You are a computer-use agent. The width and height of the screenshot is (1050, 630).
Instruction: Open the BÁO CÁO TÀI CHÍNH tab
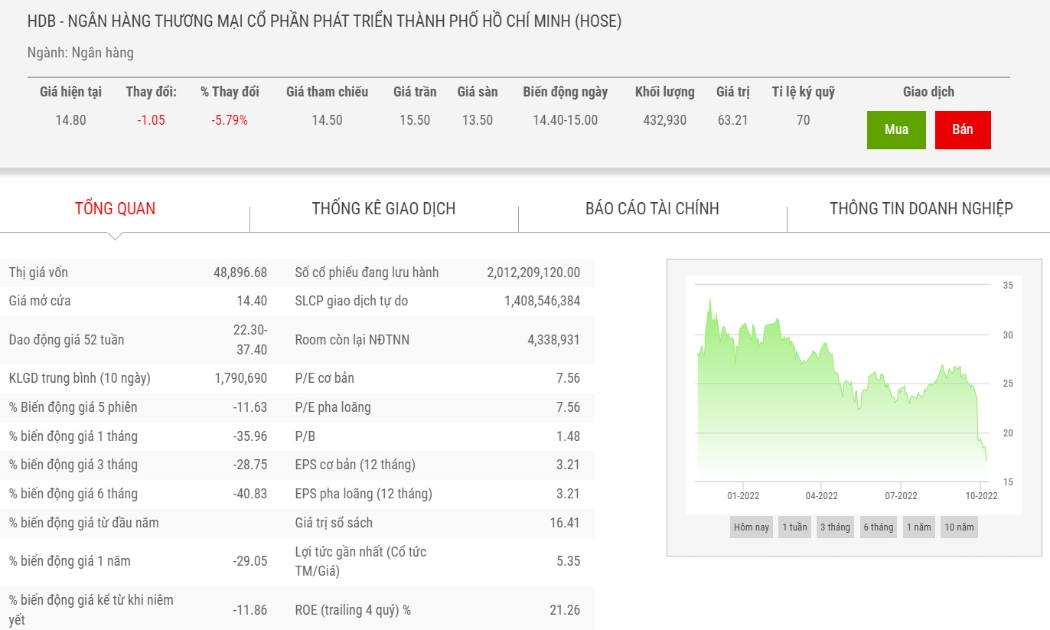652,208
